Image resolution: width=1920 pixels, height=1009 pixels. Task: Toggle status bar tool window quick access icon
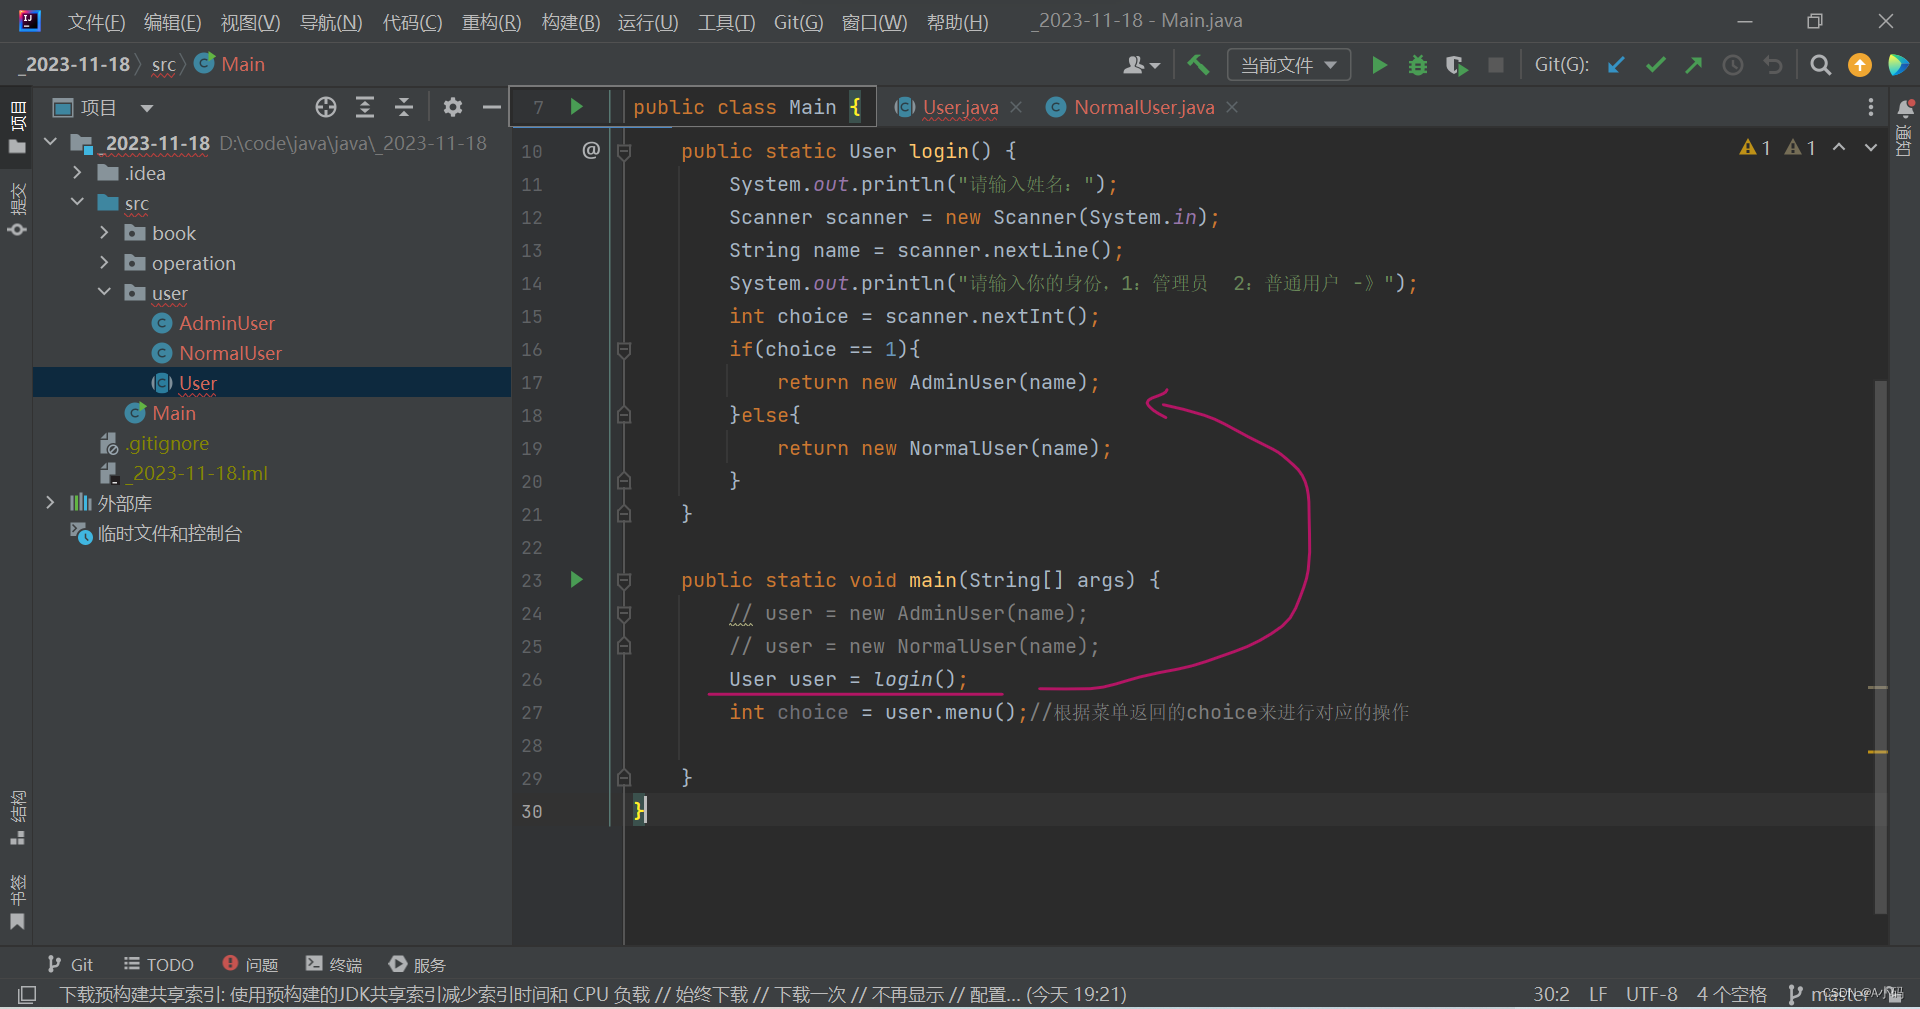pos(27,994)
